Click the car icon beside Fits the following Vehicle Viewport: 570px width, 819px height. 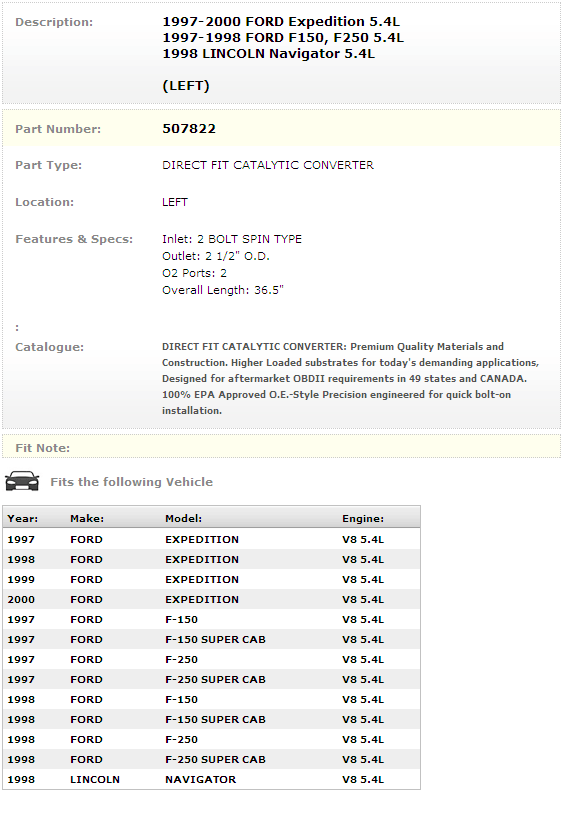click(22, 481)
